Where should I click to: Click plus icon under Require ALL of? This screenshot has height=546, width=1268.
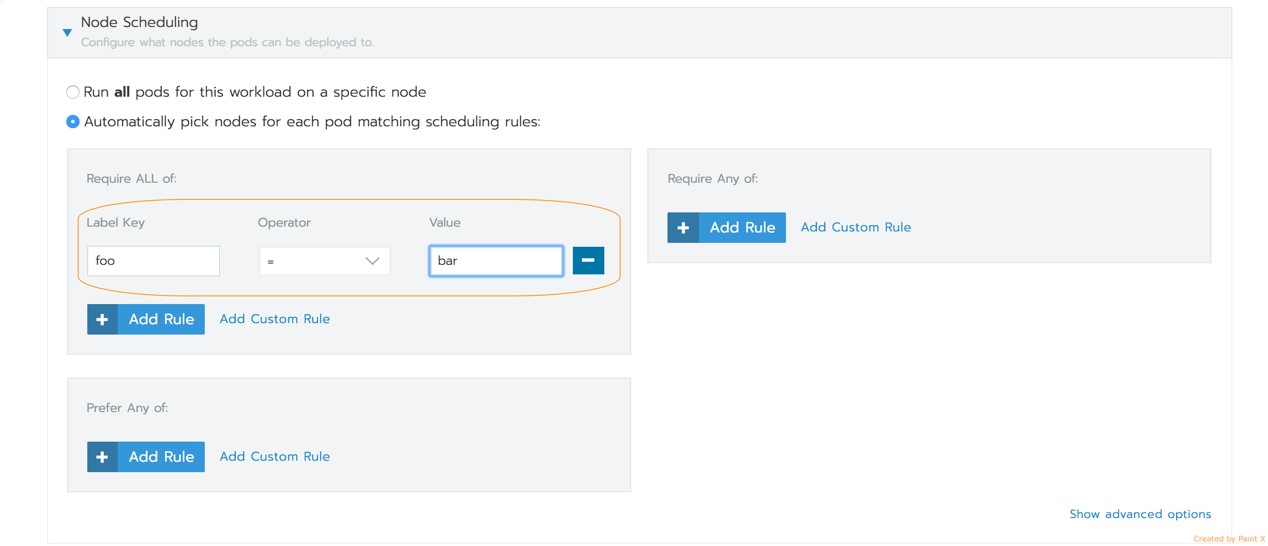pos(102,320)
